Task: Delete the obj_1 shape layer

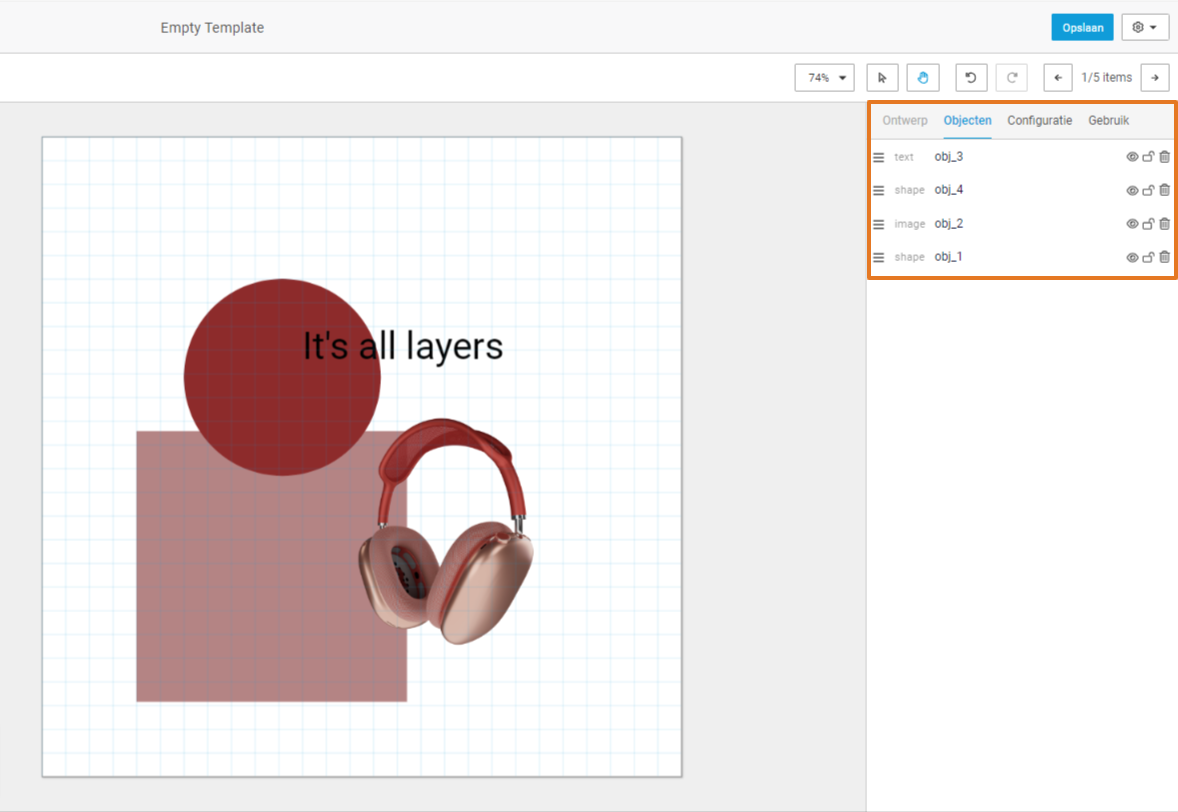Action: [1164, 257]
